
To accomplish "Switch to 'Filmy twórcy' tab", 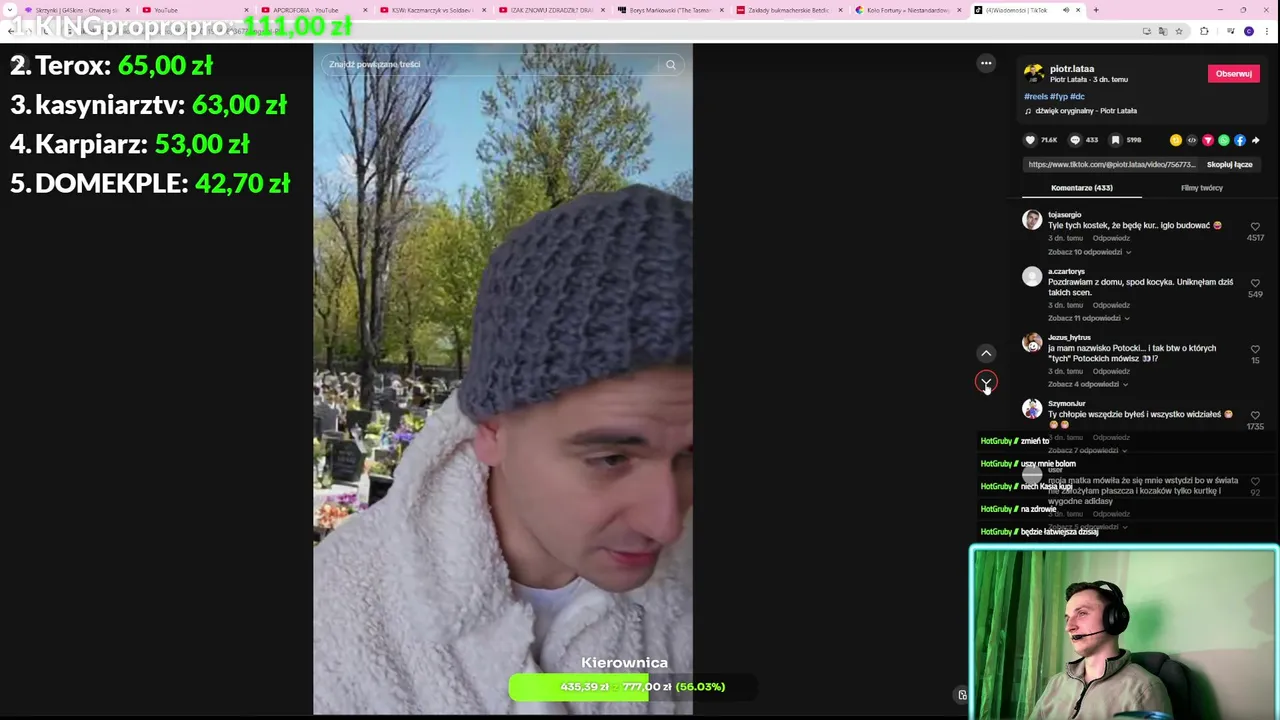I will coord(1202,188).
